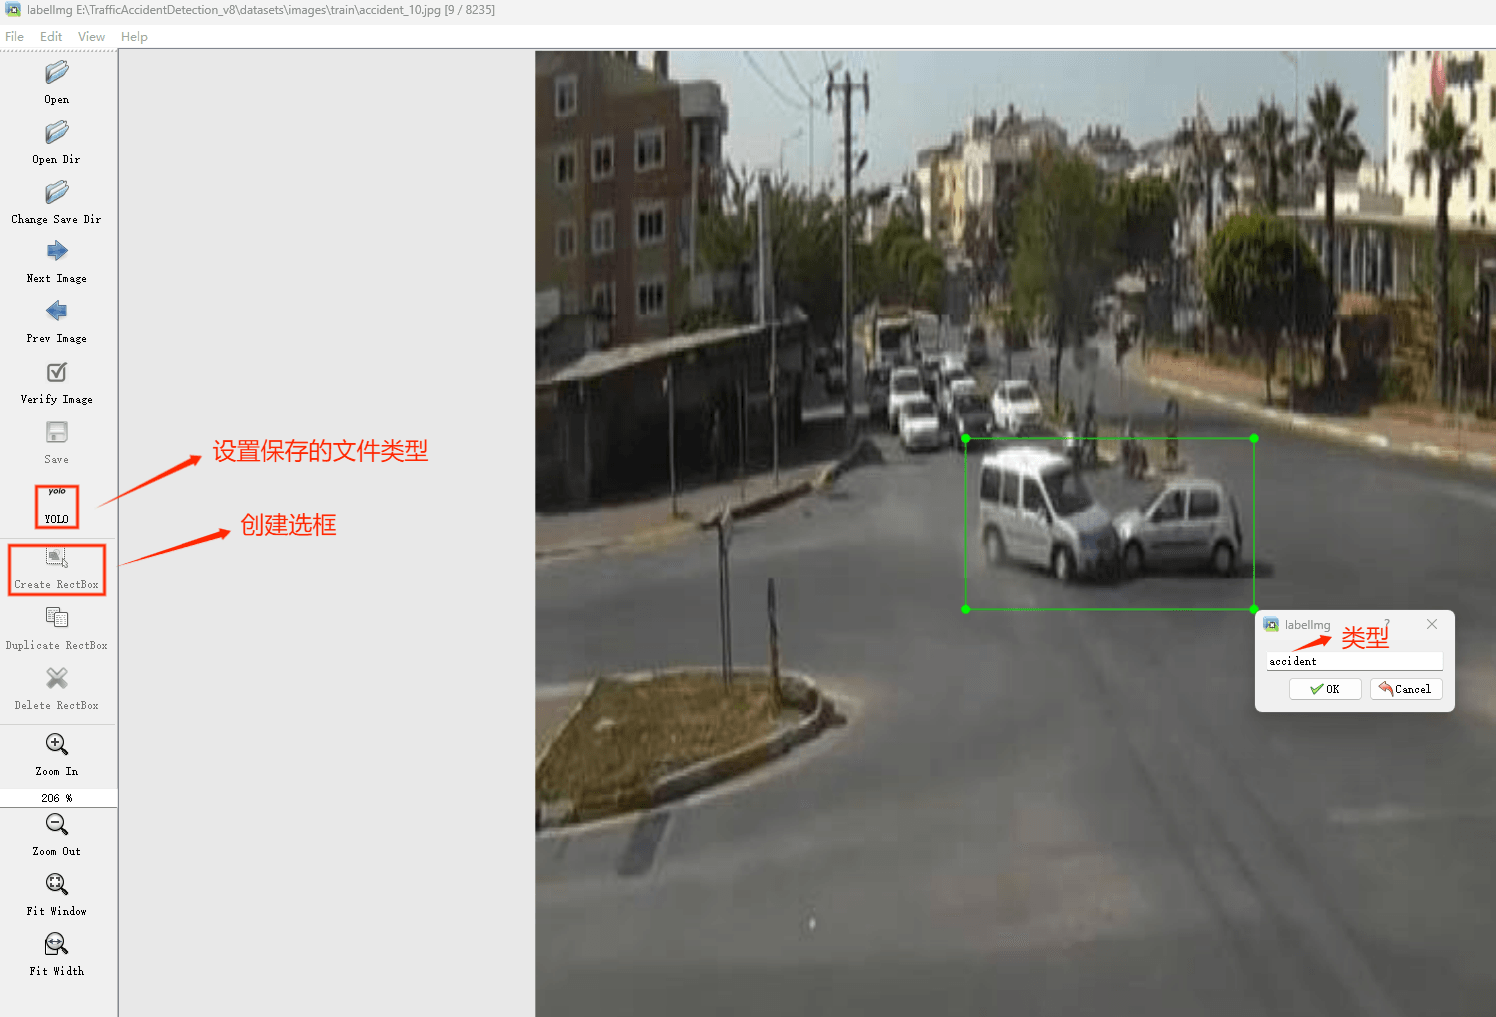1496x1017 pixels.
Task: Go back with Prev Image
Action: pos(57,322)
